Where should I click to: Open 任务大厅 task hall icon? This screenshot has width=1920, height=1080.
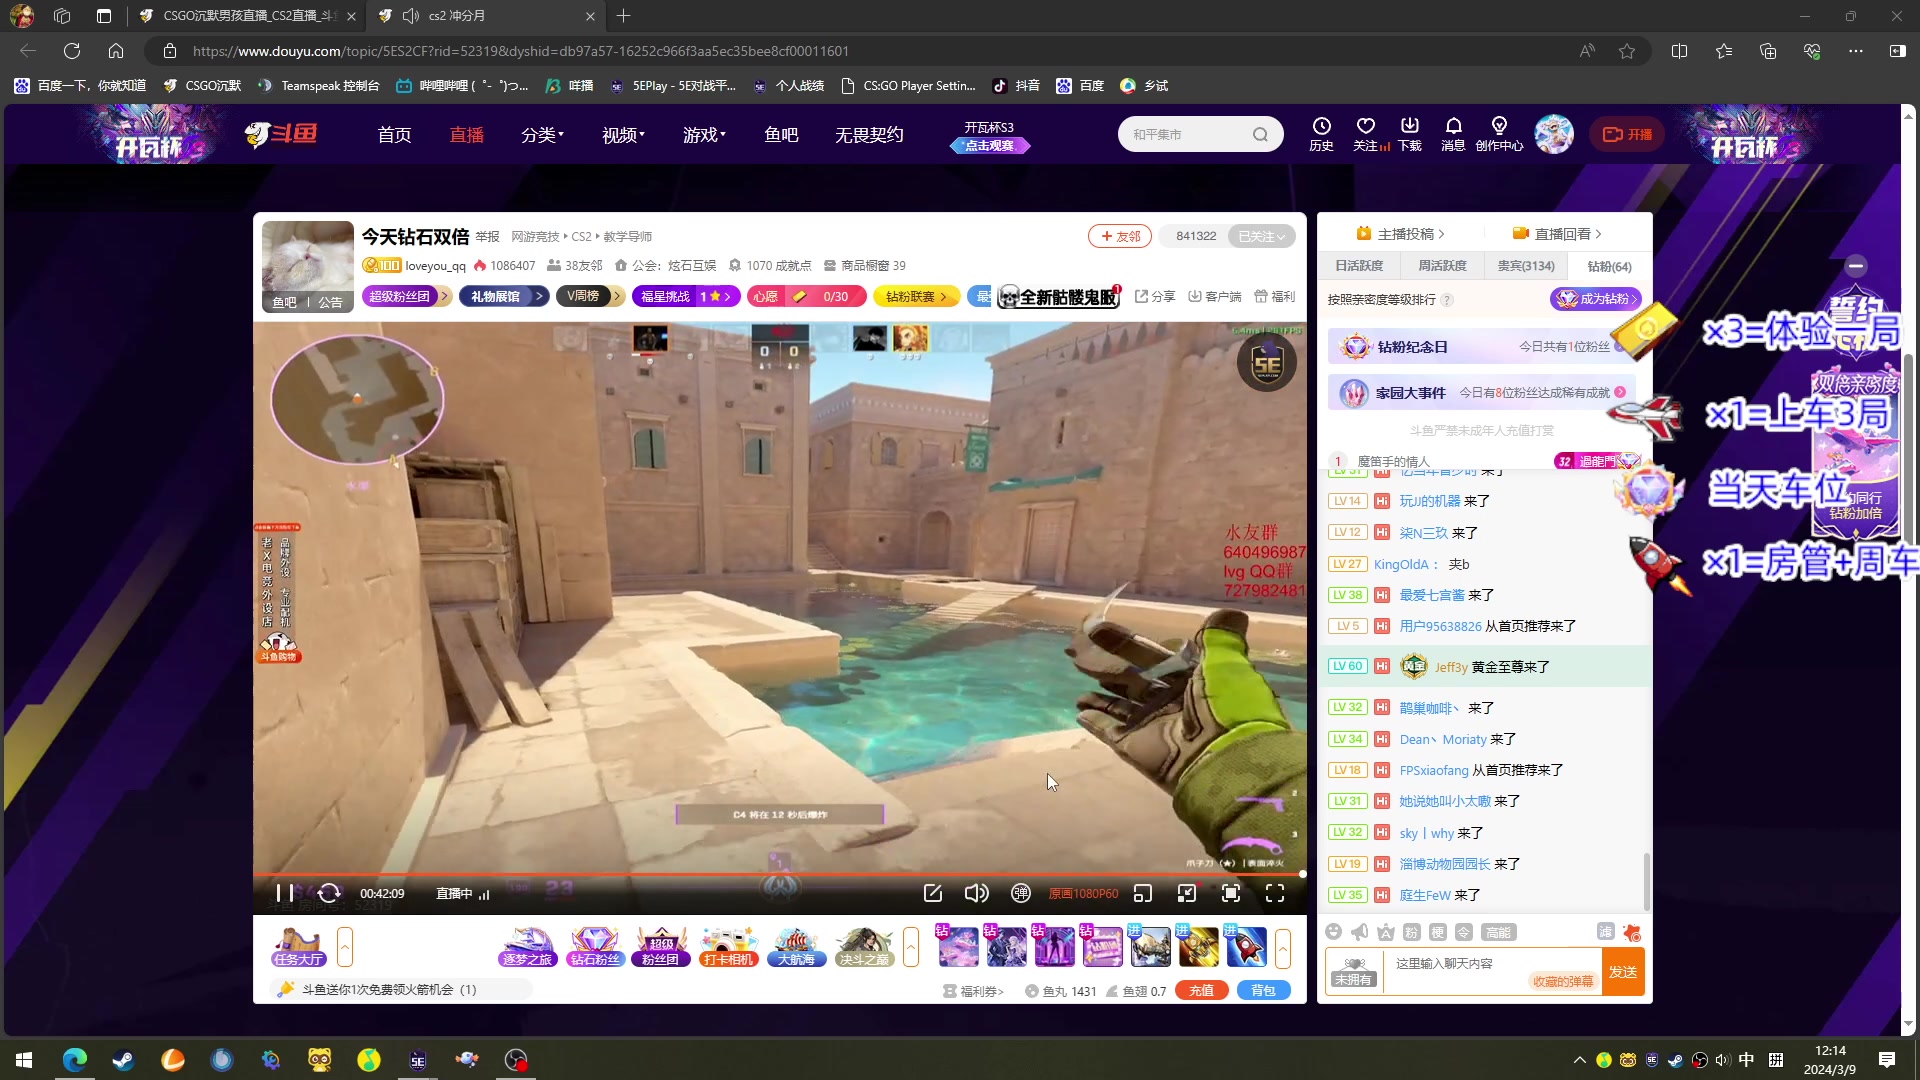tap(298, 947)
